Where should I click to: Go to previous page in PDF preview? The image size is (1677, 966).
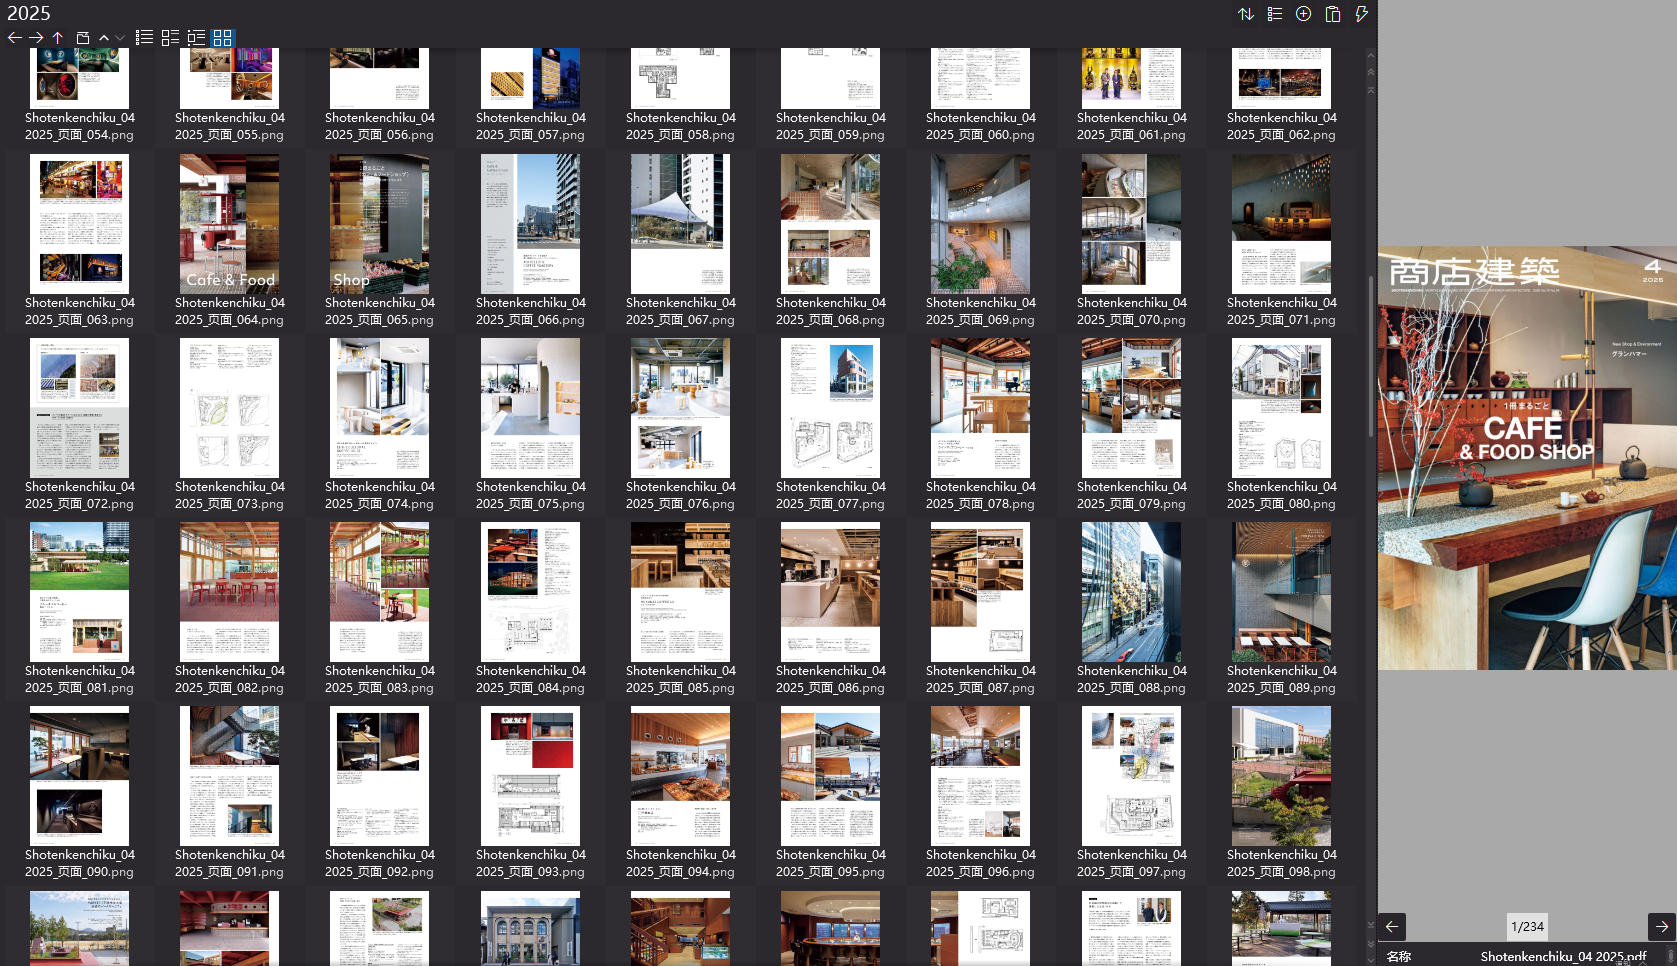pyautogui.click(x=1392, y=927)
